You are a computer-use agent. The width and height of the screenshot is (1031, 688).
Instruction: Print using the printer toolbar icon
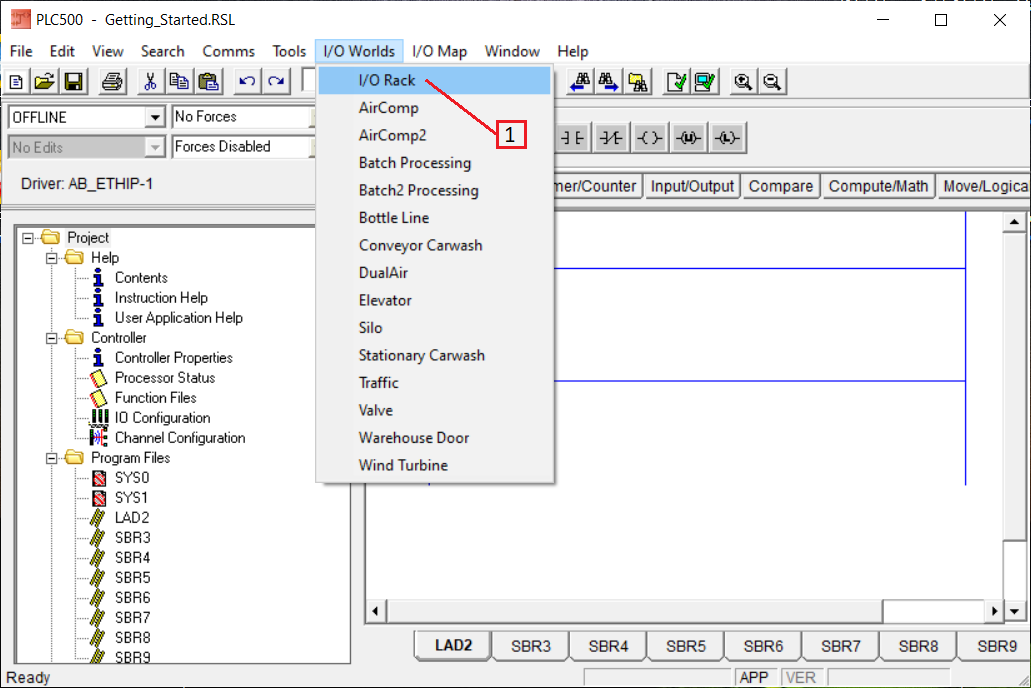point(112,82)
